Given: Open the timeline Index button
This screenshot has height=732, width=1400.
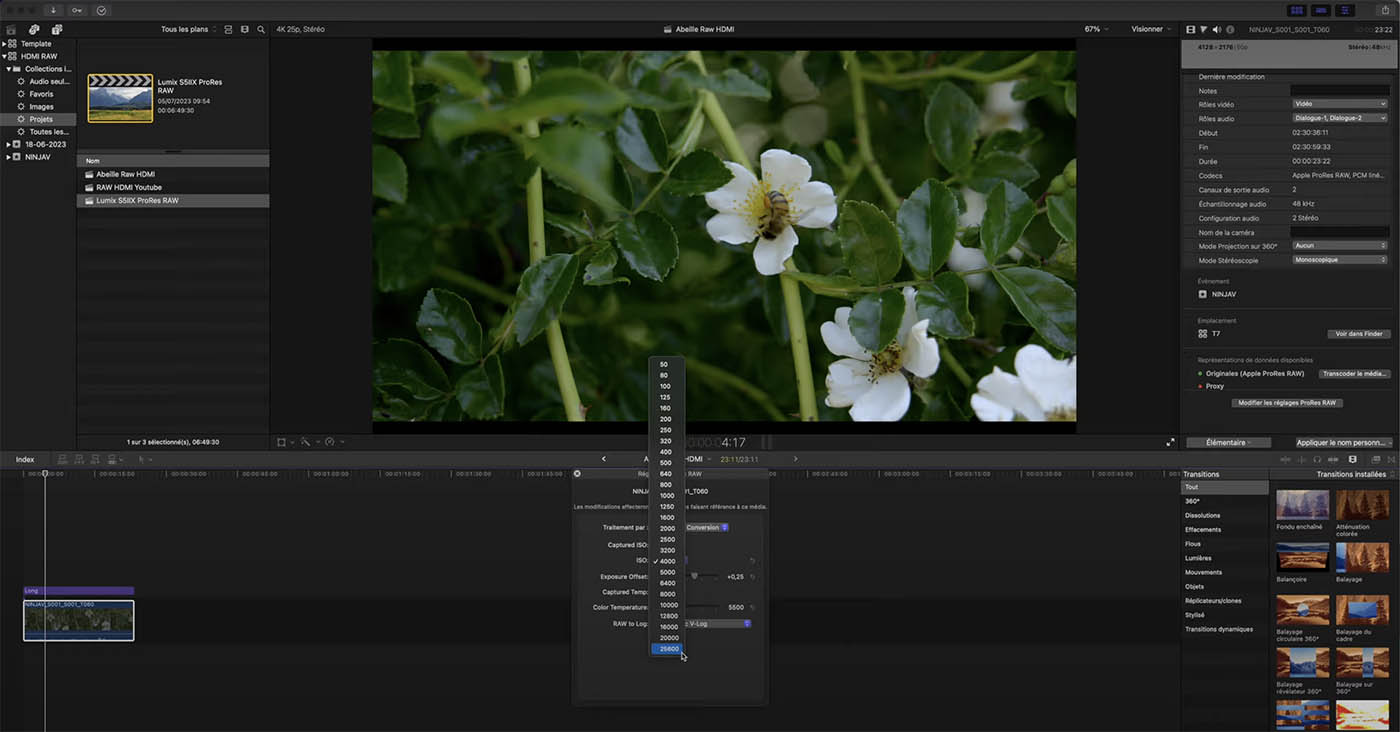Looking at the screenshot, I should point(25,459).
